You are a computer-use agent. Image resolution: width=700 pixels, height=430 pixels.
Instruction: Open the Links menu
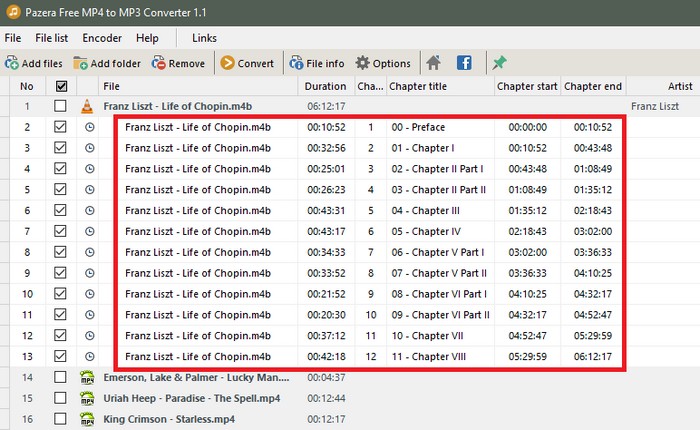click(204, 38)
